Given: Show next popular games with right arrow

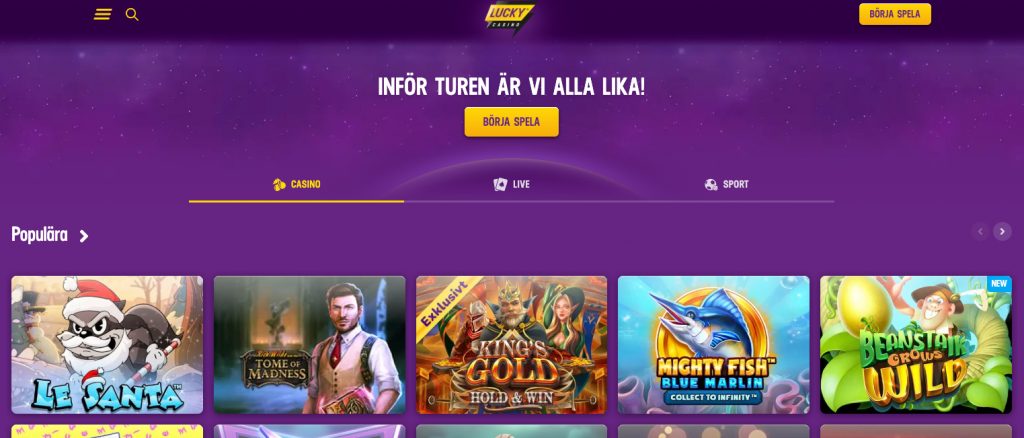Looking at the screenshot, I should [1002, 231].
